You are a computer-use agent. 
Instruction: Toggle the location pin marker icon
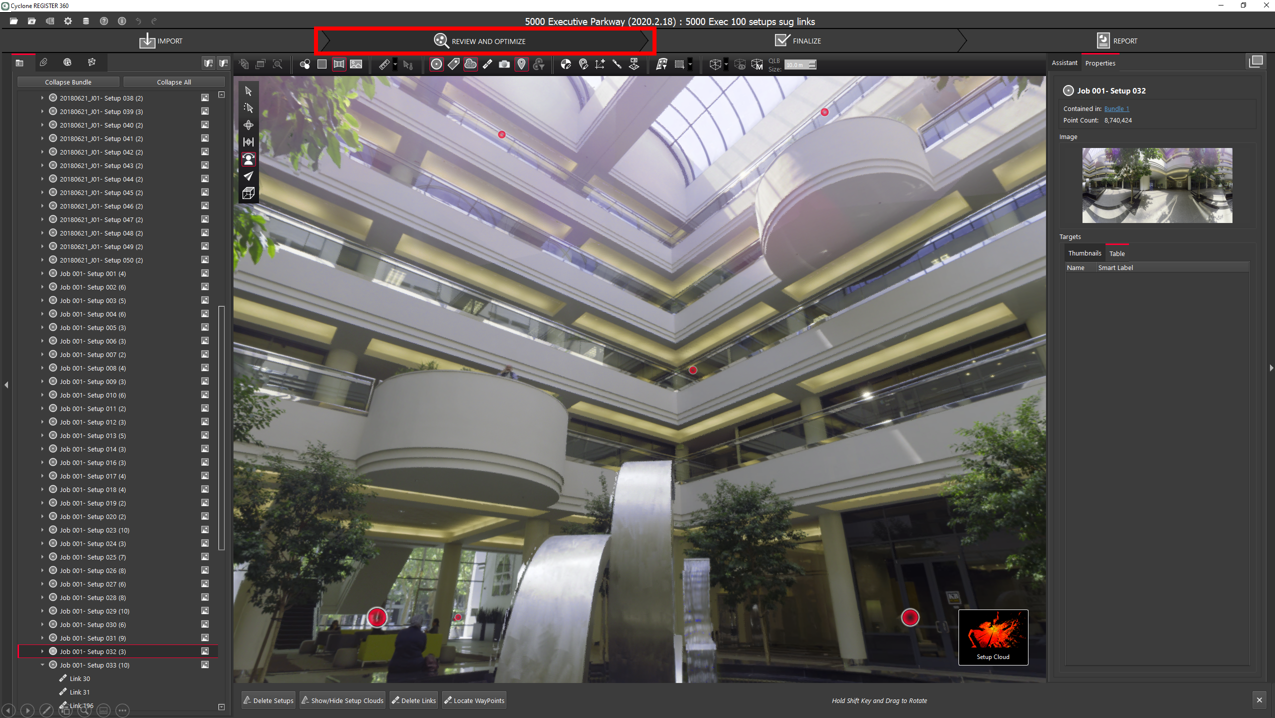tap(521, 64)
